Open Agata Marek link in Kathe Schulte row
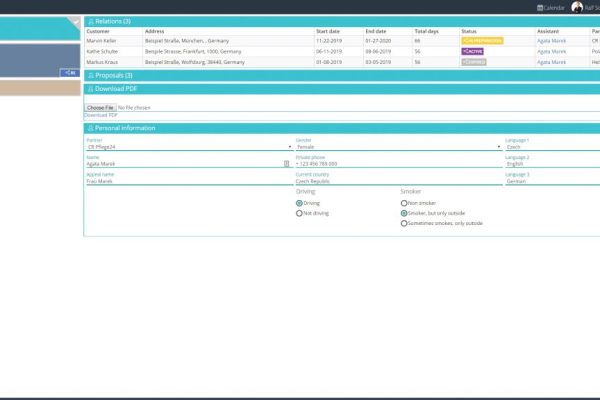The height and width of the screenshot is (400, 600). tap(551, 51)
